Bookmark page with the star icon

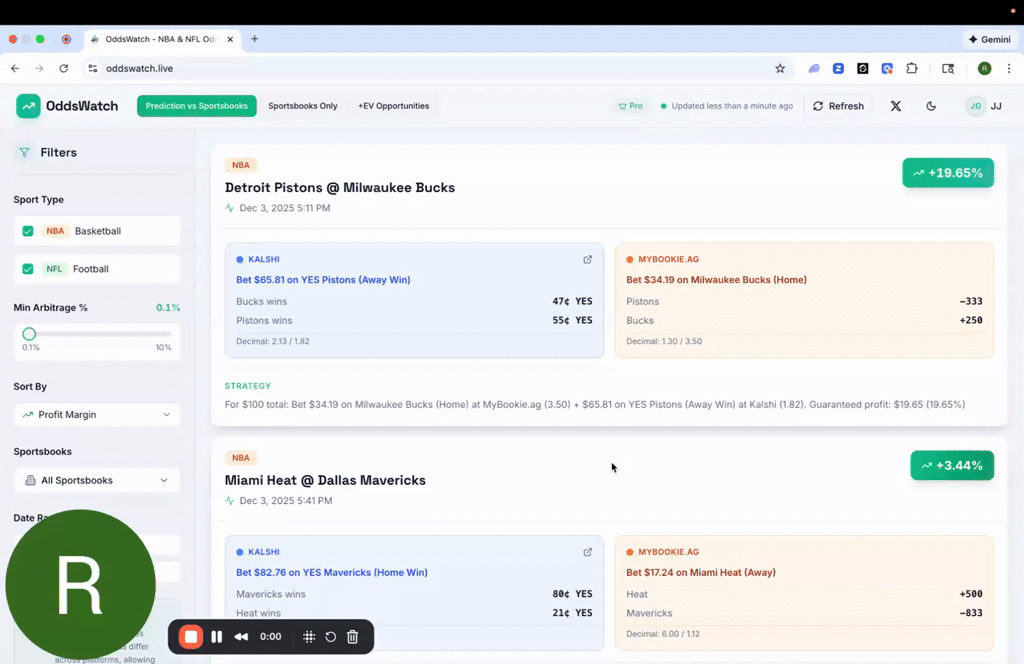tap(780, 68)
